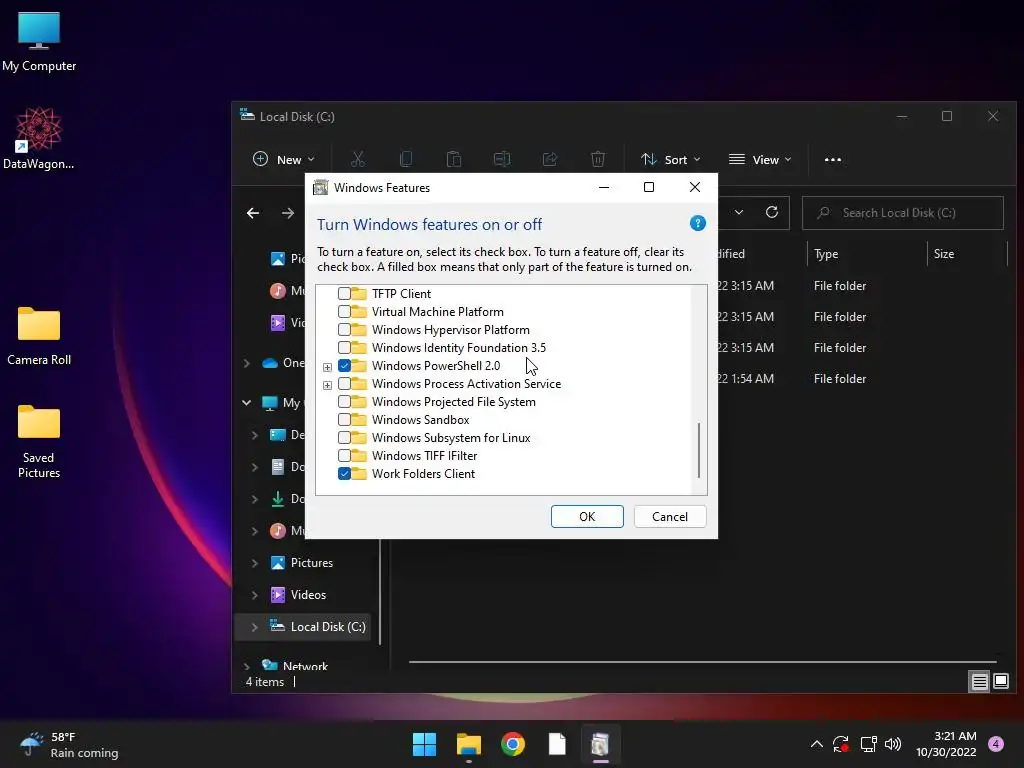
Task: Expand Network in navigation pane
Action: (x=247, y=667)
